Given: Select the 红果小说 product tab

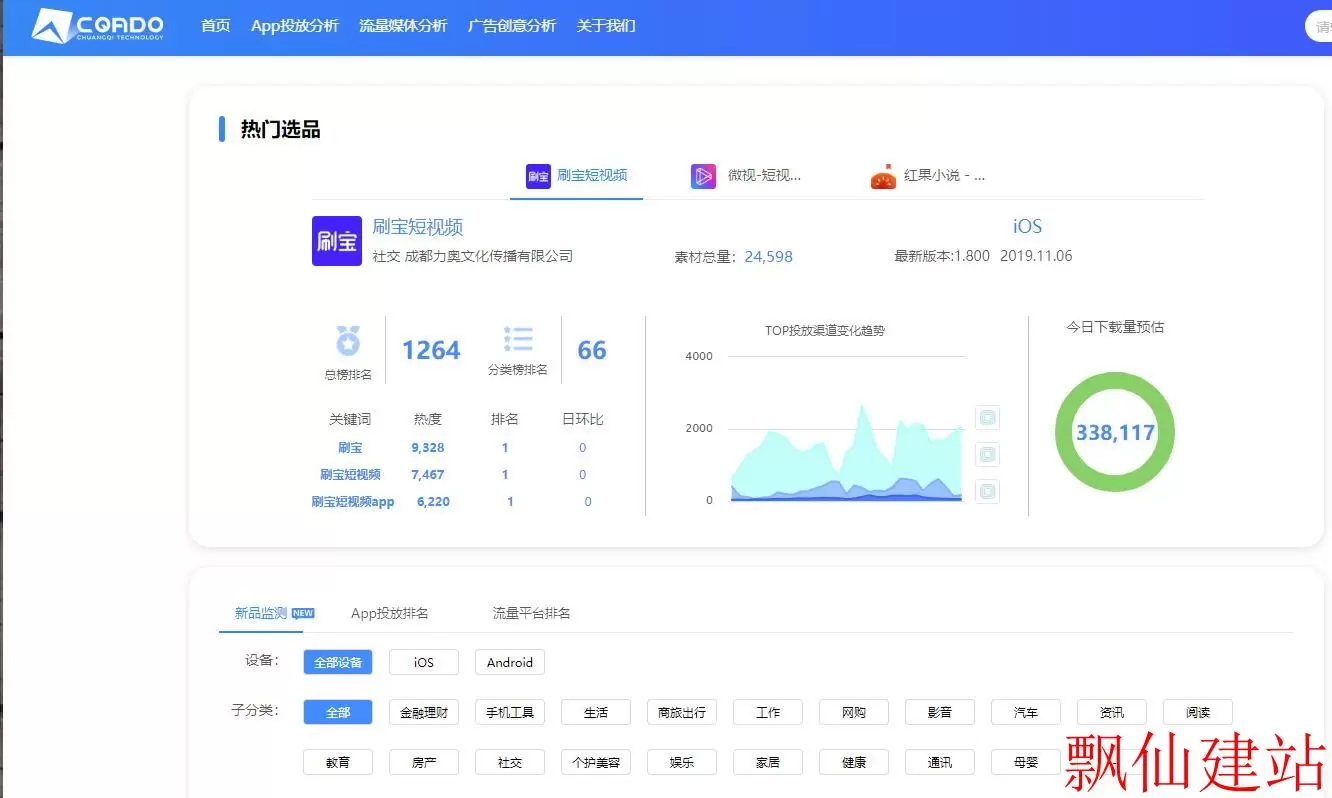Looking at the screenshot, I should click(x=928, y=176).
